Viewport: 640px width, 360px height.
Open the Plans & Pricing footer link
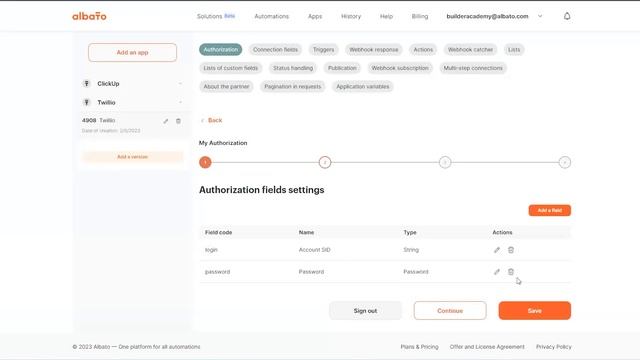pyautogui.click(x=419, y=347)
